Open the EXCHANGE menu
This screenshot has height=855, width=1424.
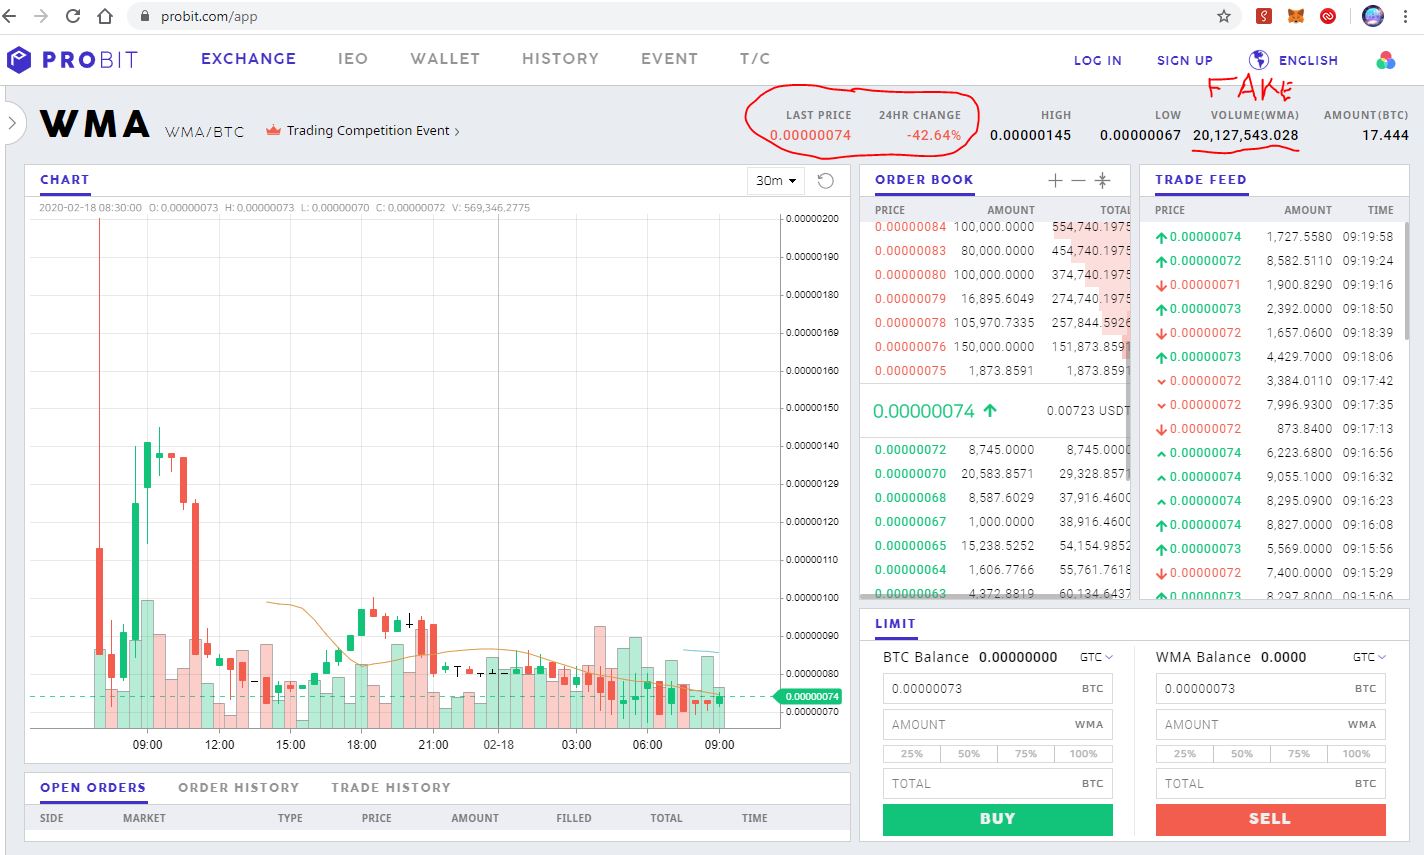[x=248, y=59]
